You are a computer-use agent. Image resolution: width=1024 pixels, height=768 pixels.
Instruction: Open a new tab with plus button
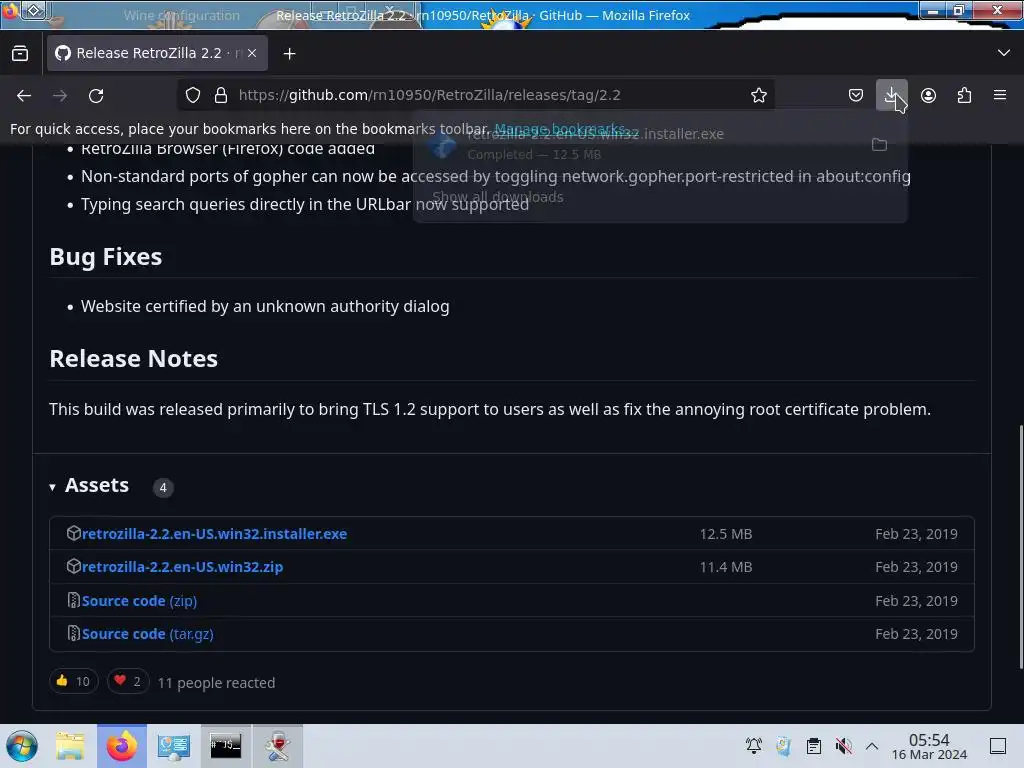(x=289, y=54)
